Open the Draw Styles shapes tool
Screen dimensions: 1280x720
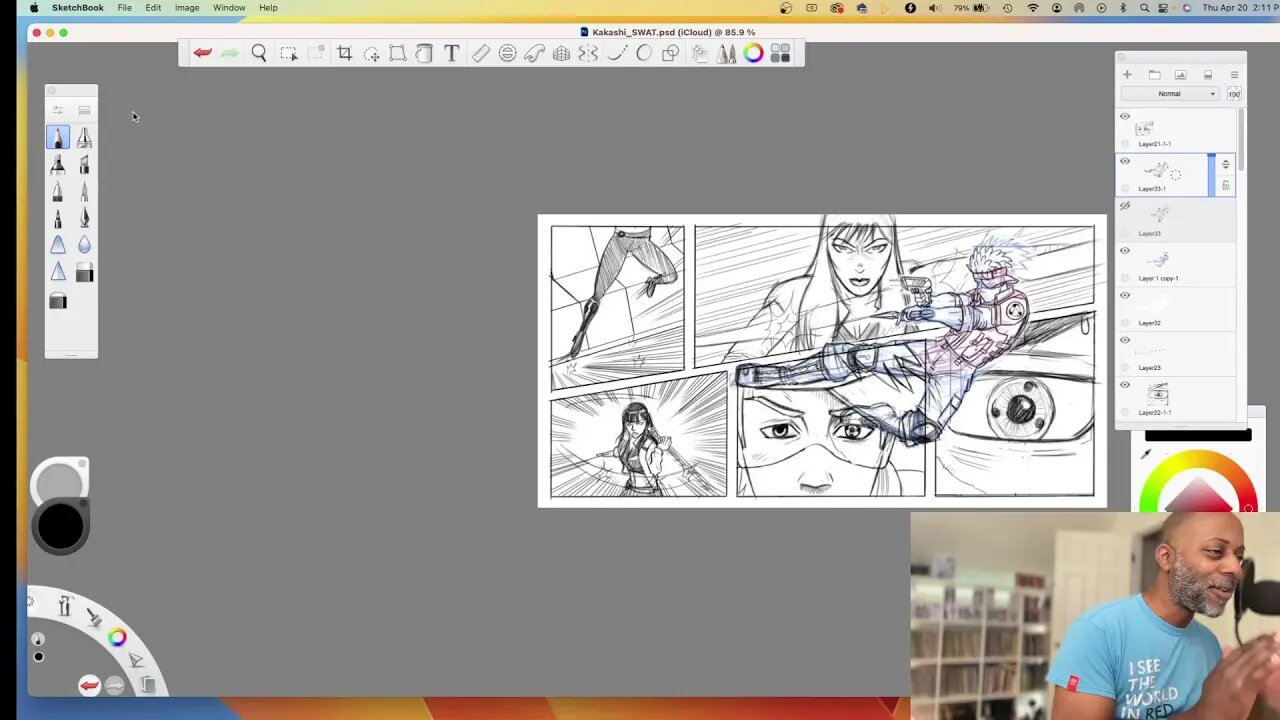click(671, 53)
